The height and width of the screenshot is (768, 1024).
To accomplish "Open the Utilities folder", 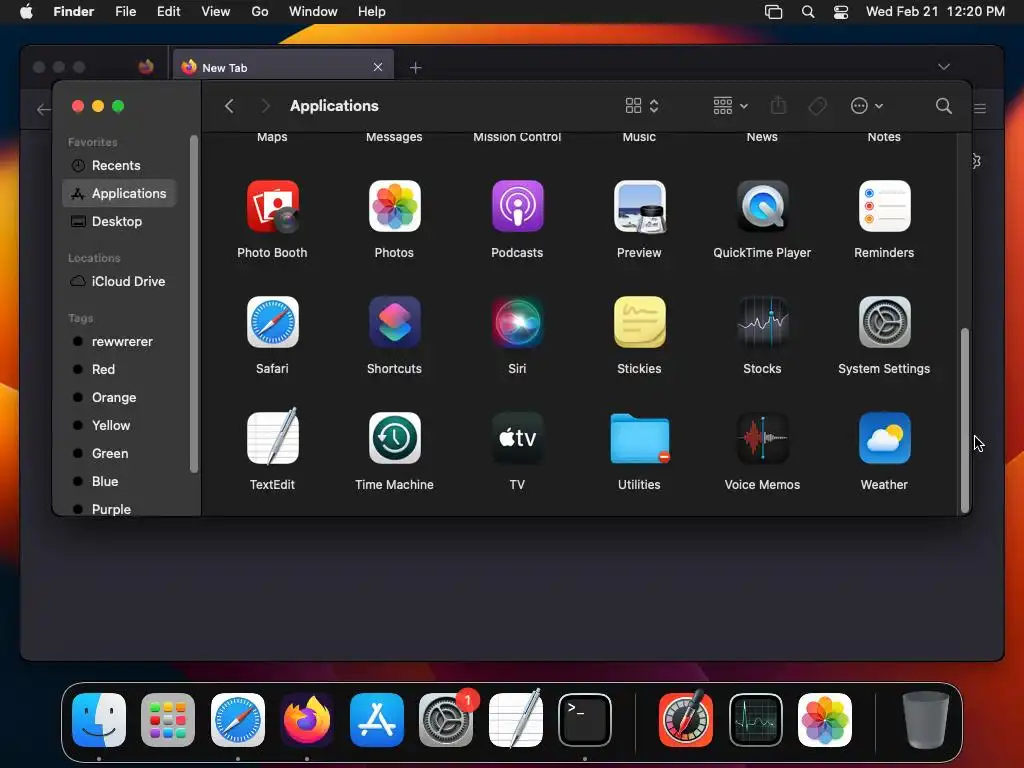I will pyautogui.click(x=639, y=438).
